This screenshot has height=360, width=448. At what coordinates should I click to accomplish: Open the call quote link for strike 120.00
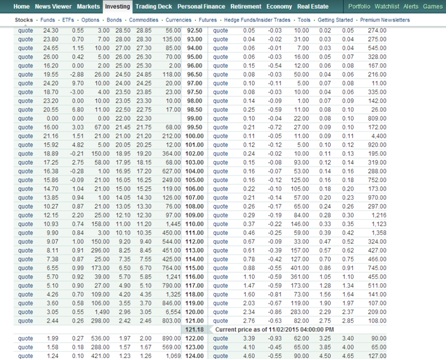25,312
